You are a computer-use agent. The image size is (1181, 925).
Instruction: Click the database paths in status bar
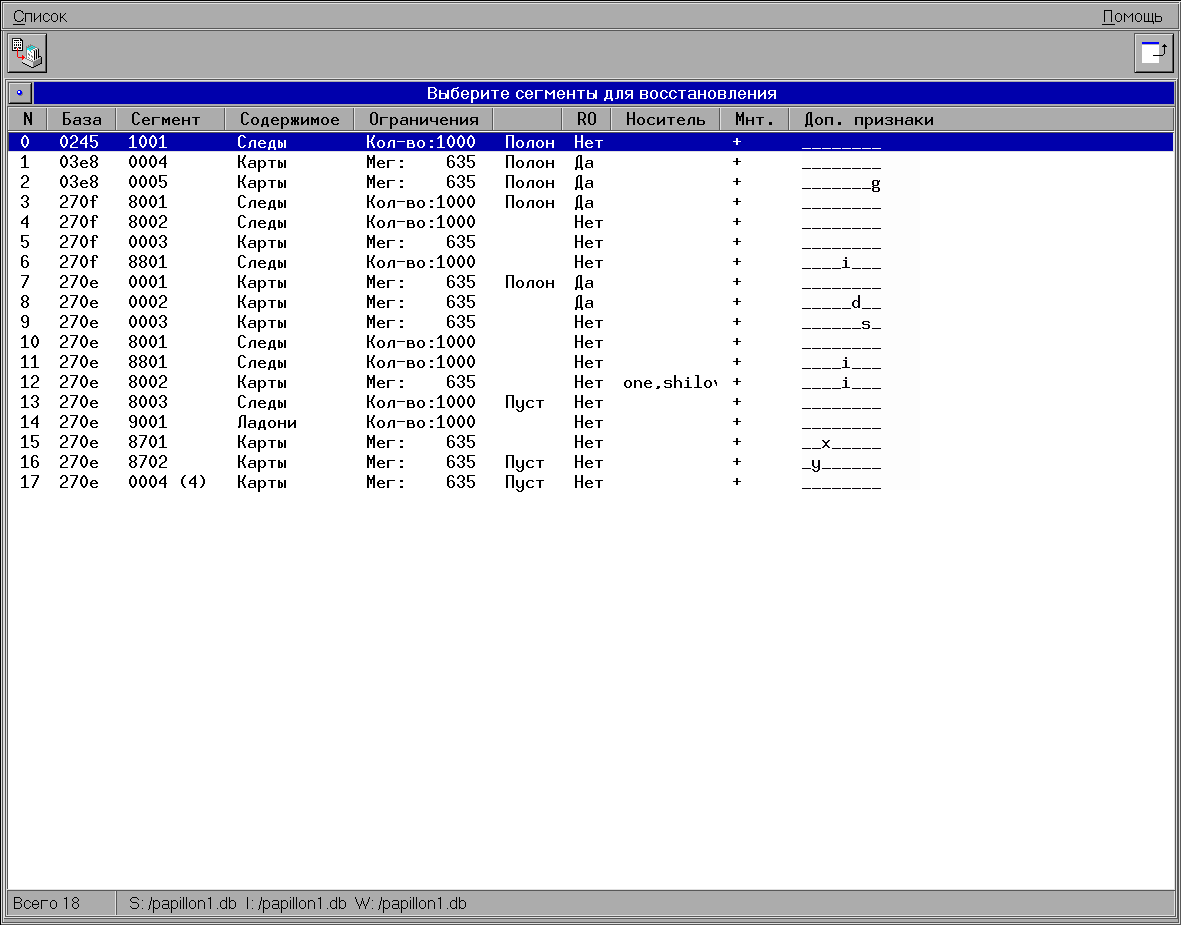point(298,903)
